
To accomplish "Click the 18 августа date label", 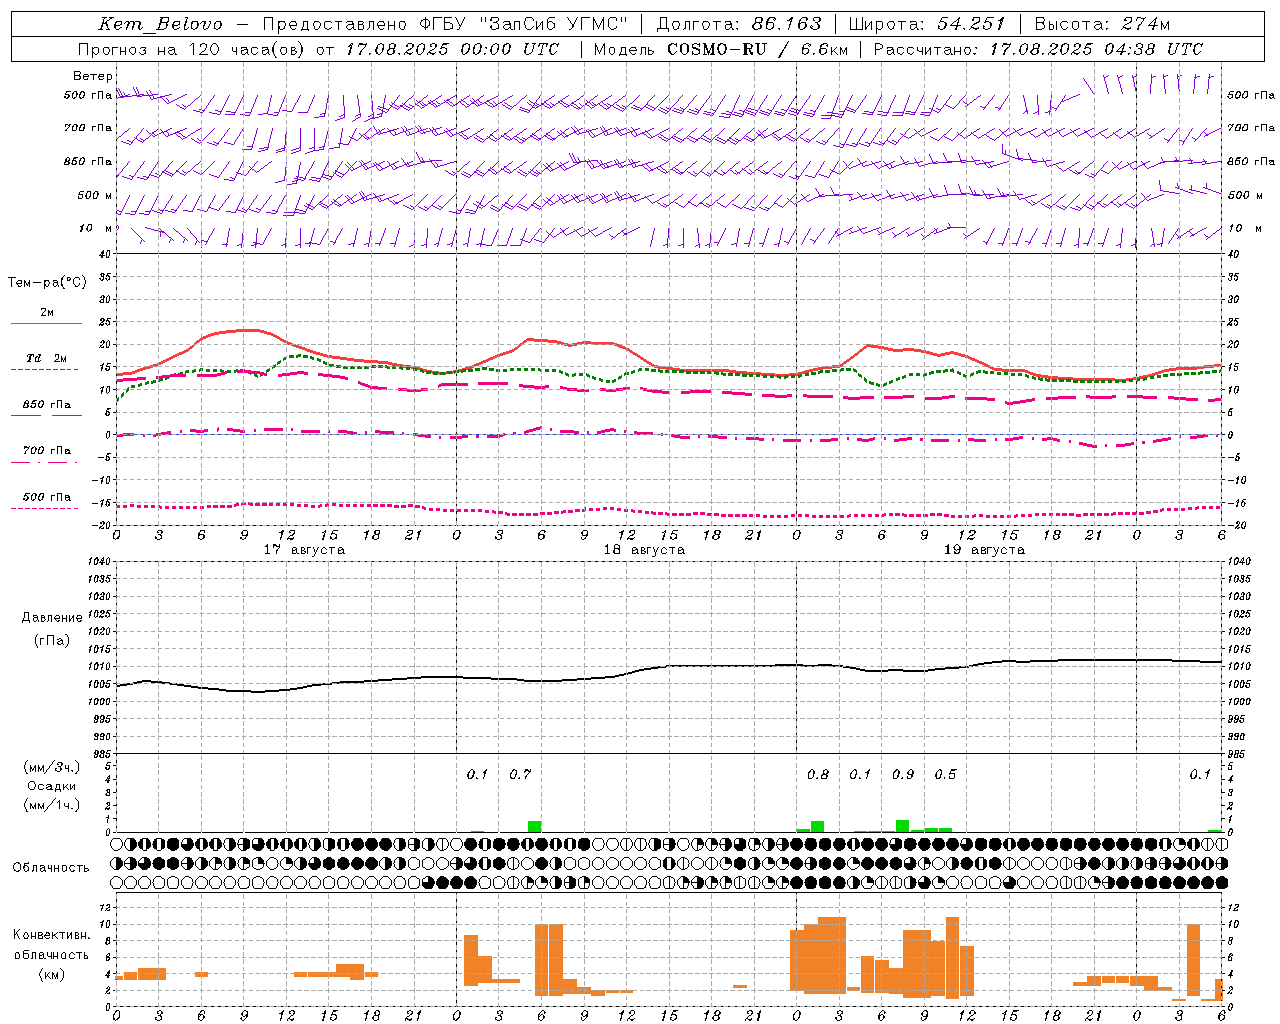I will [x=644, y=550].
